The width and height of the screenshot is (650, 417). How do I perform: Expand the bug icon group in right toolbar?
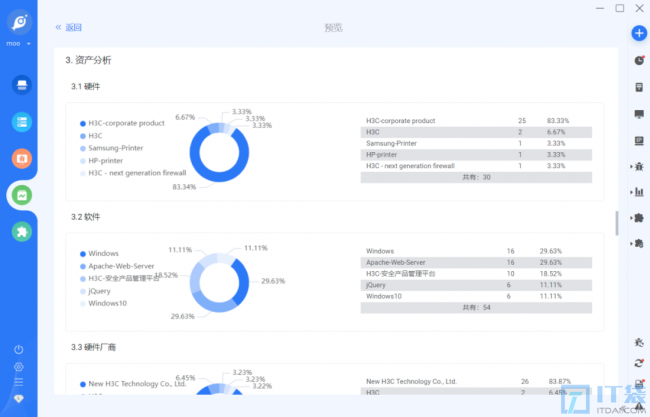638,167
